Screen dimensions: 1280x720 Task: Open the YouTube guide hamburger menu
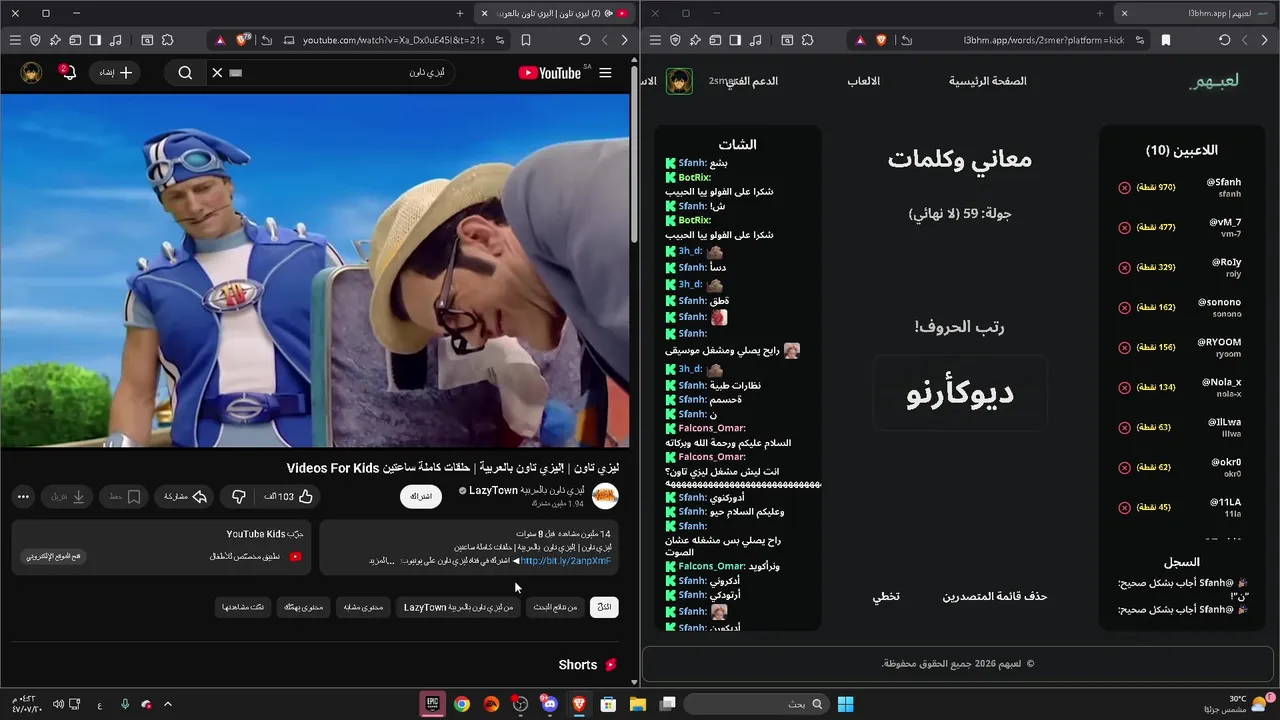(x=605, y=73)
